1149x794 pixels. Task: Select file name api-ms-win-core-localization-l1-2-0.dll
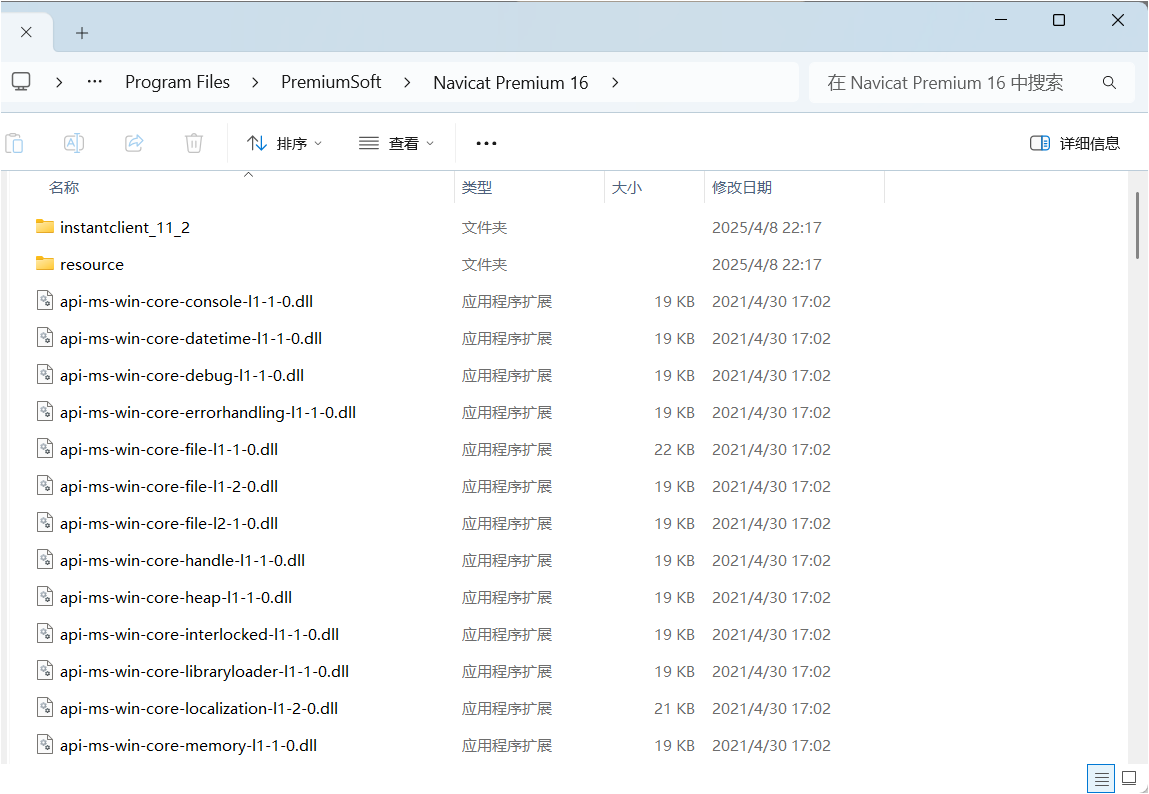click(x=199, y=708)
